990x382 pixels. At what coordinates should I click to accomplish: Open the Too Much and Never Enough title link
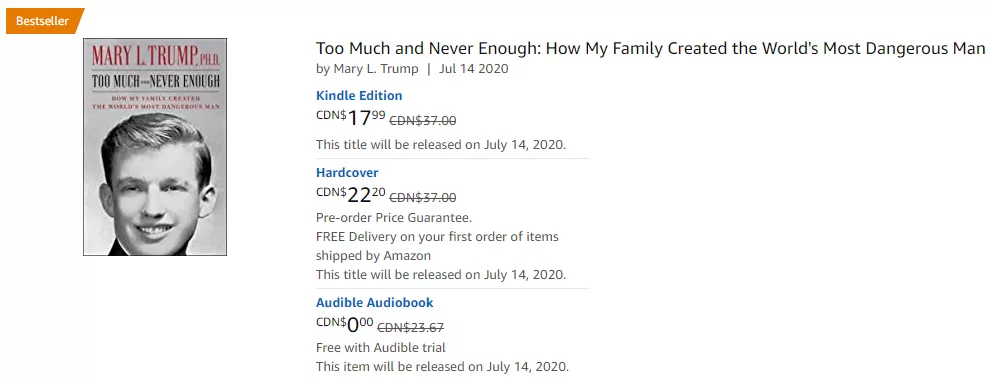[x=650, y=49]
